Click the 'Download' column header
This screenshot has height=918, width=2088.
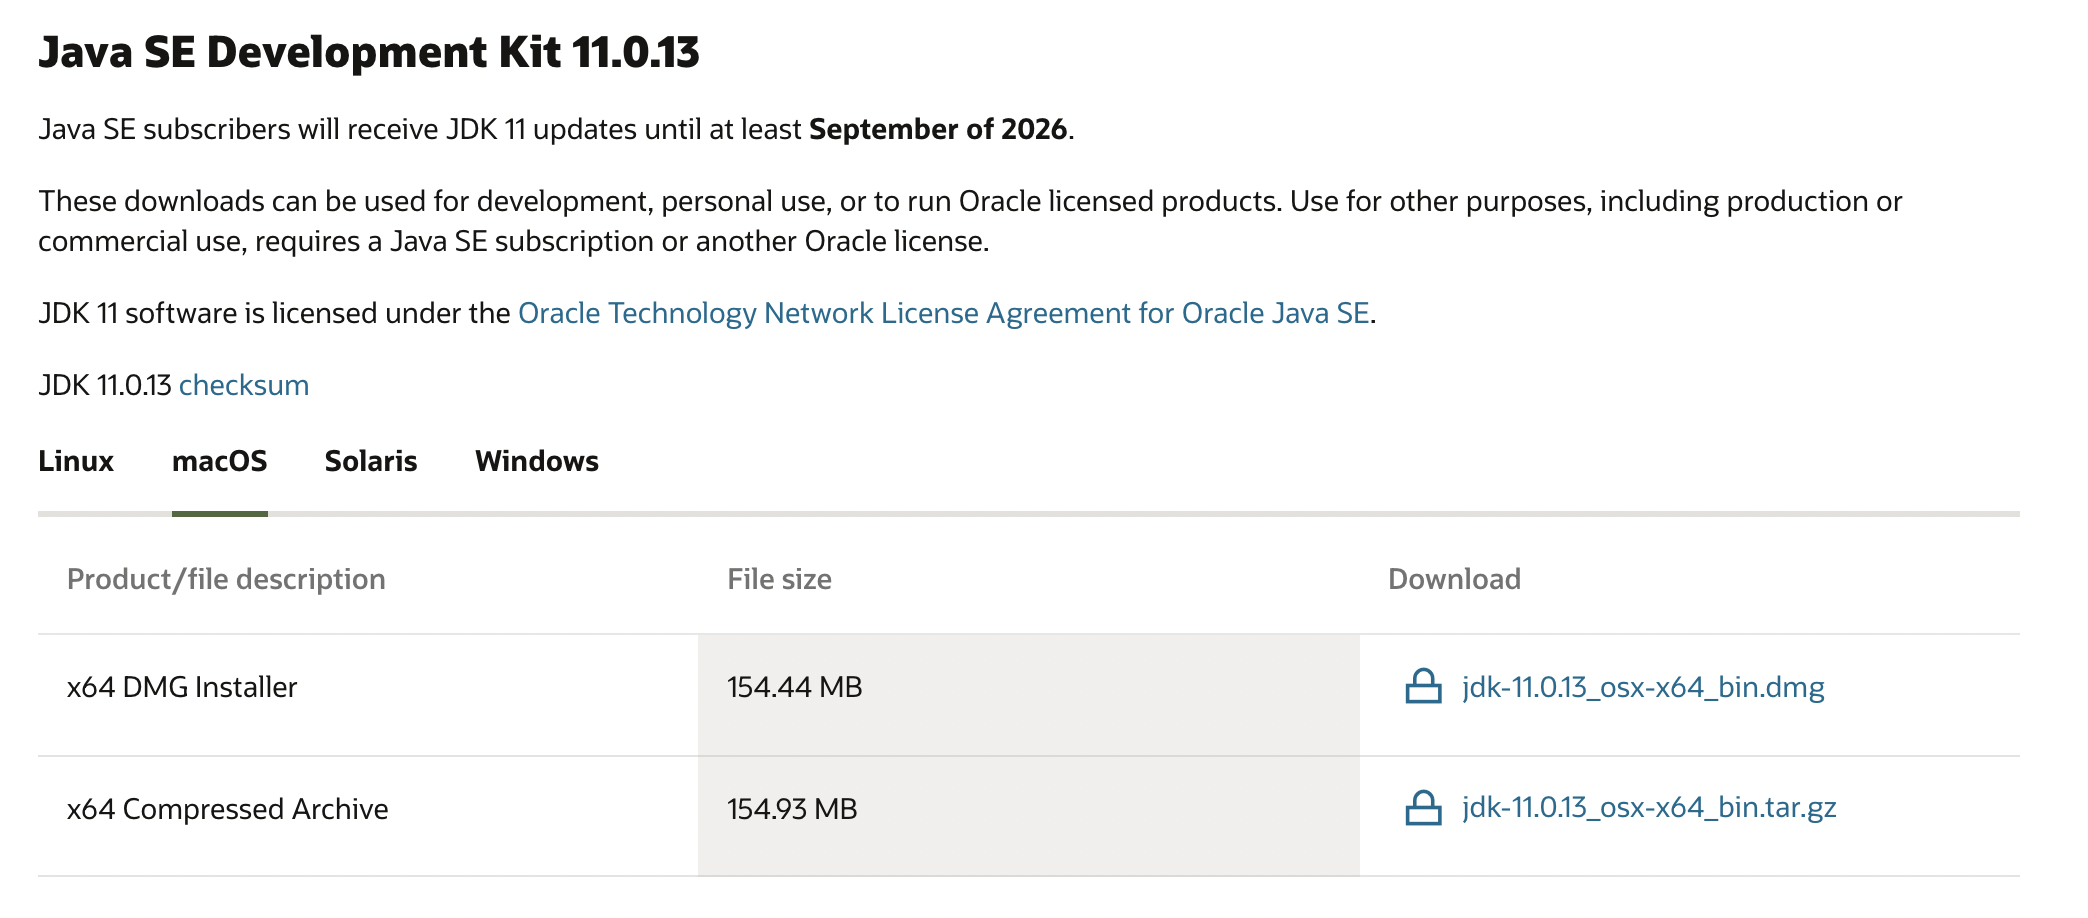tap(1454, 579)
